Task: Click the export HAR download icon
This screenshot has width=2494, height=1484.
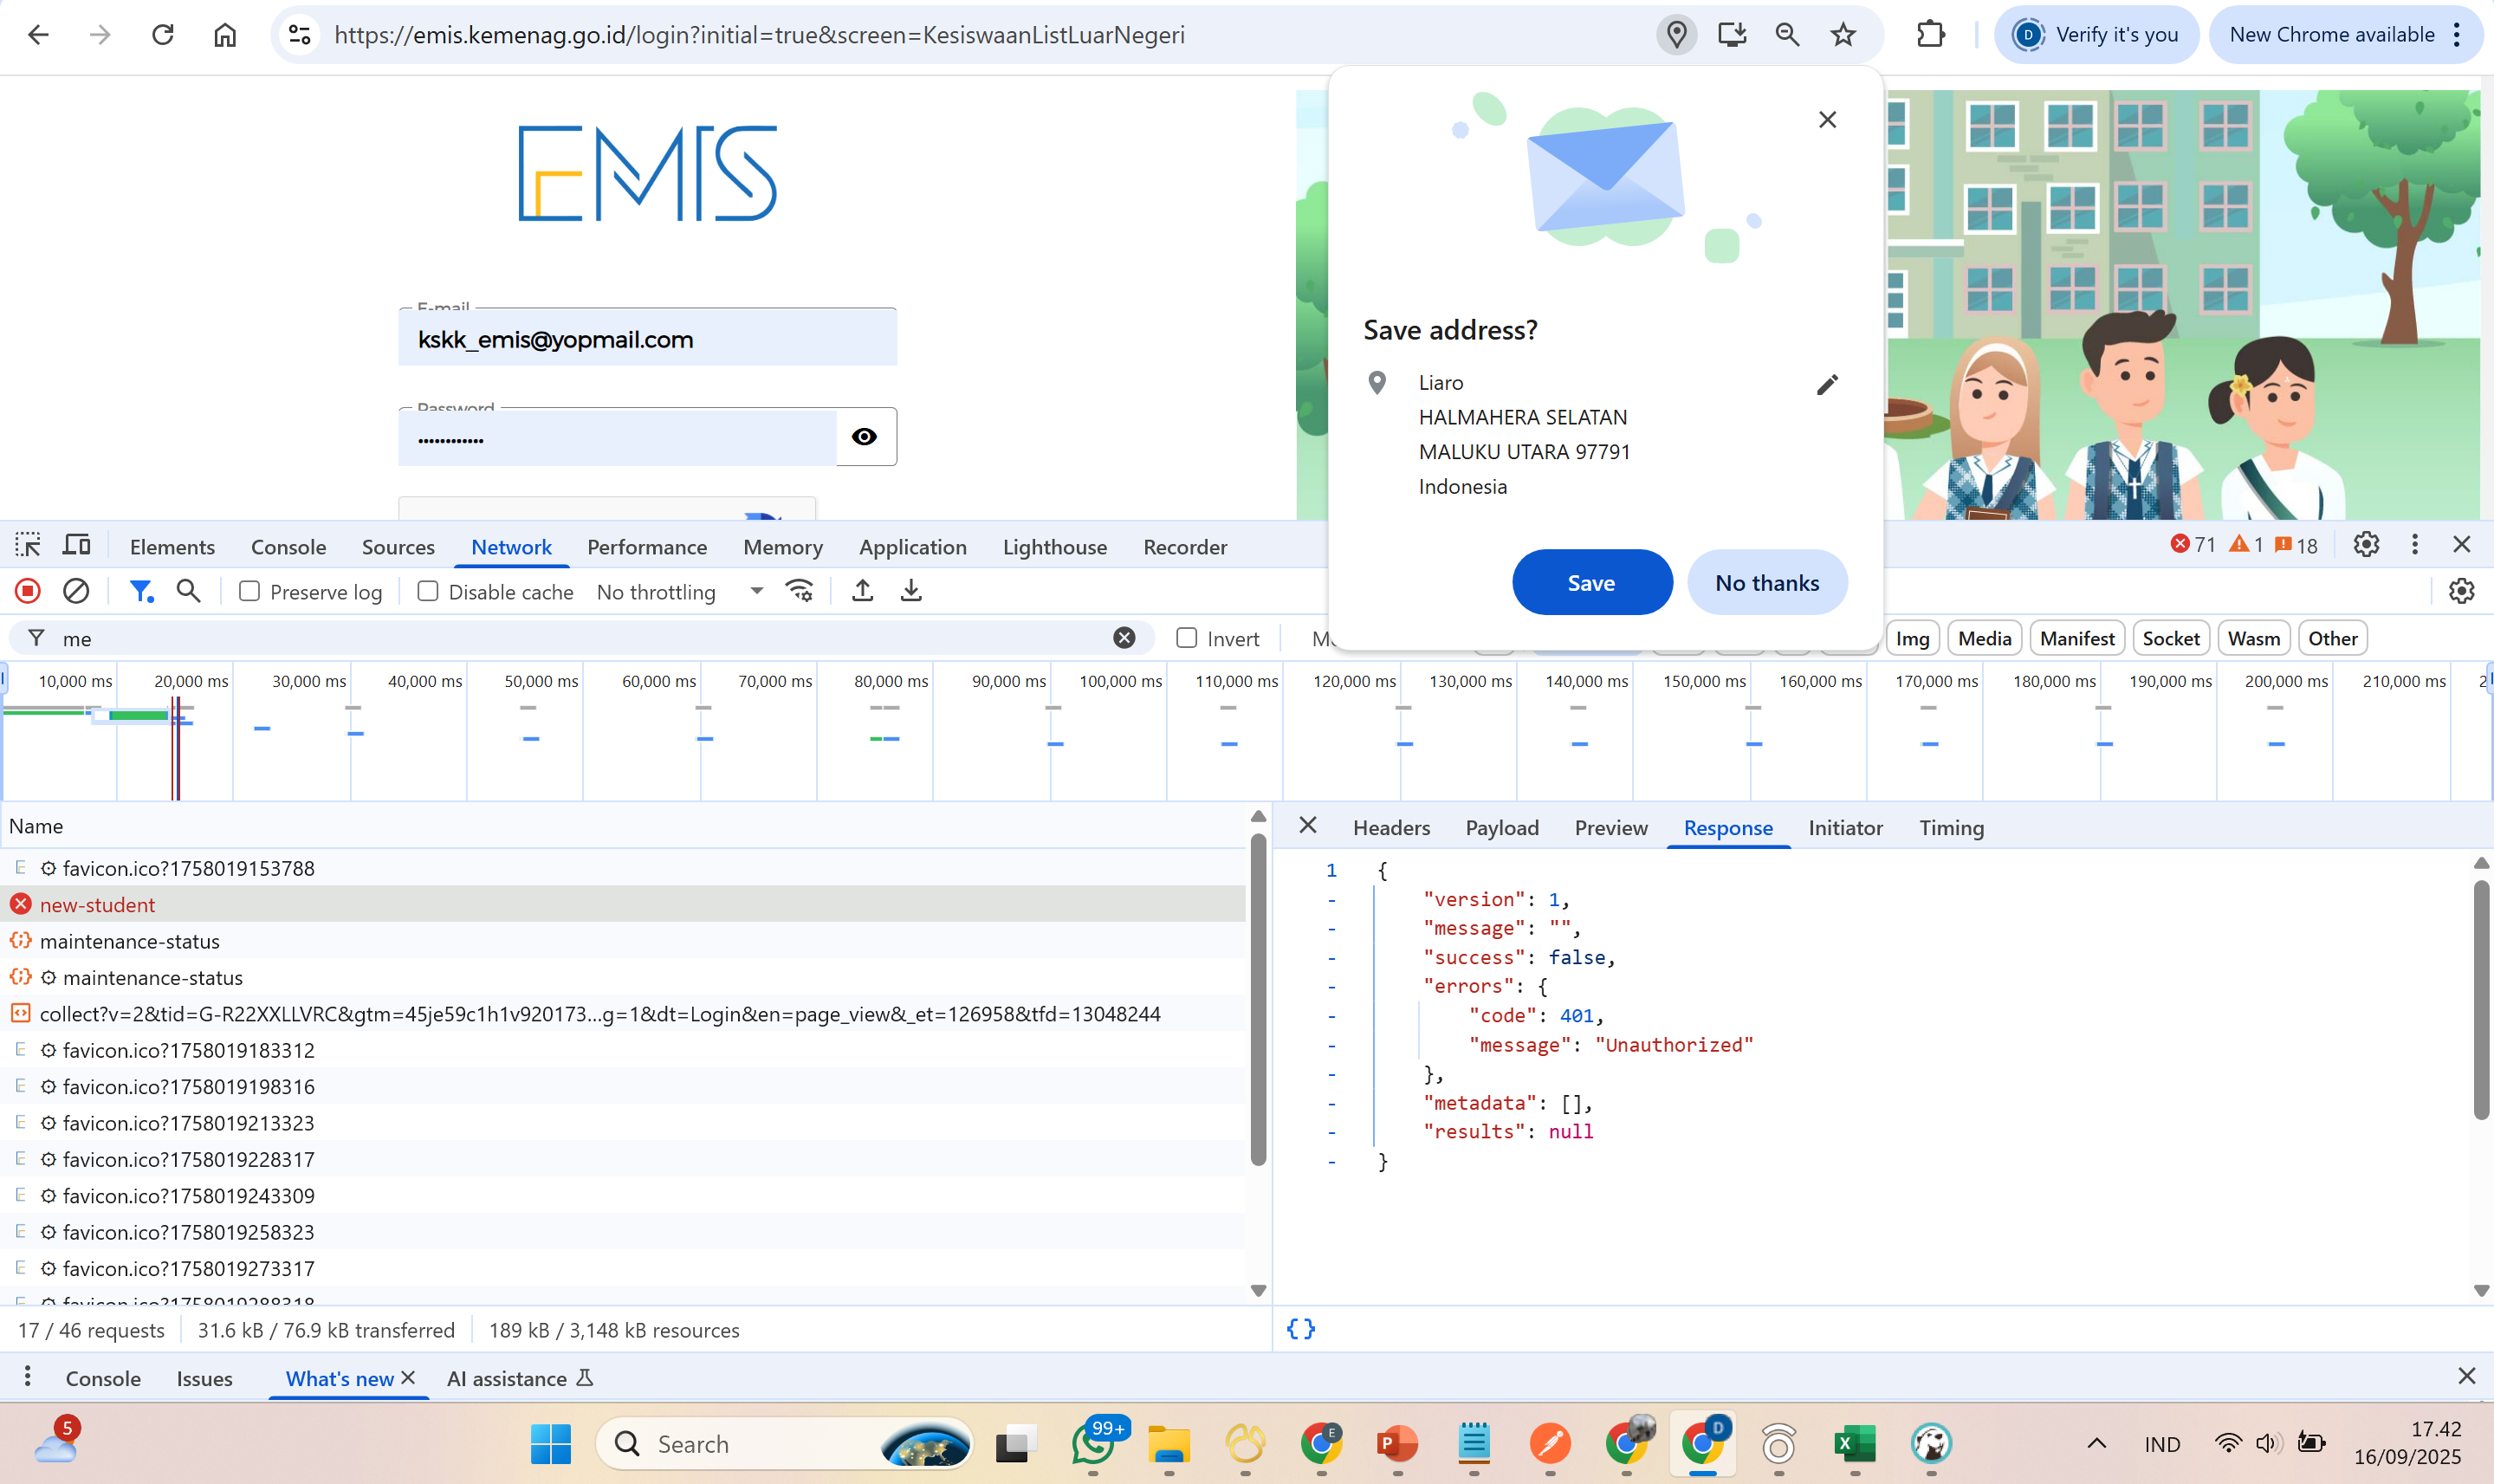Action: (911, 591)
